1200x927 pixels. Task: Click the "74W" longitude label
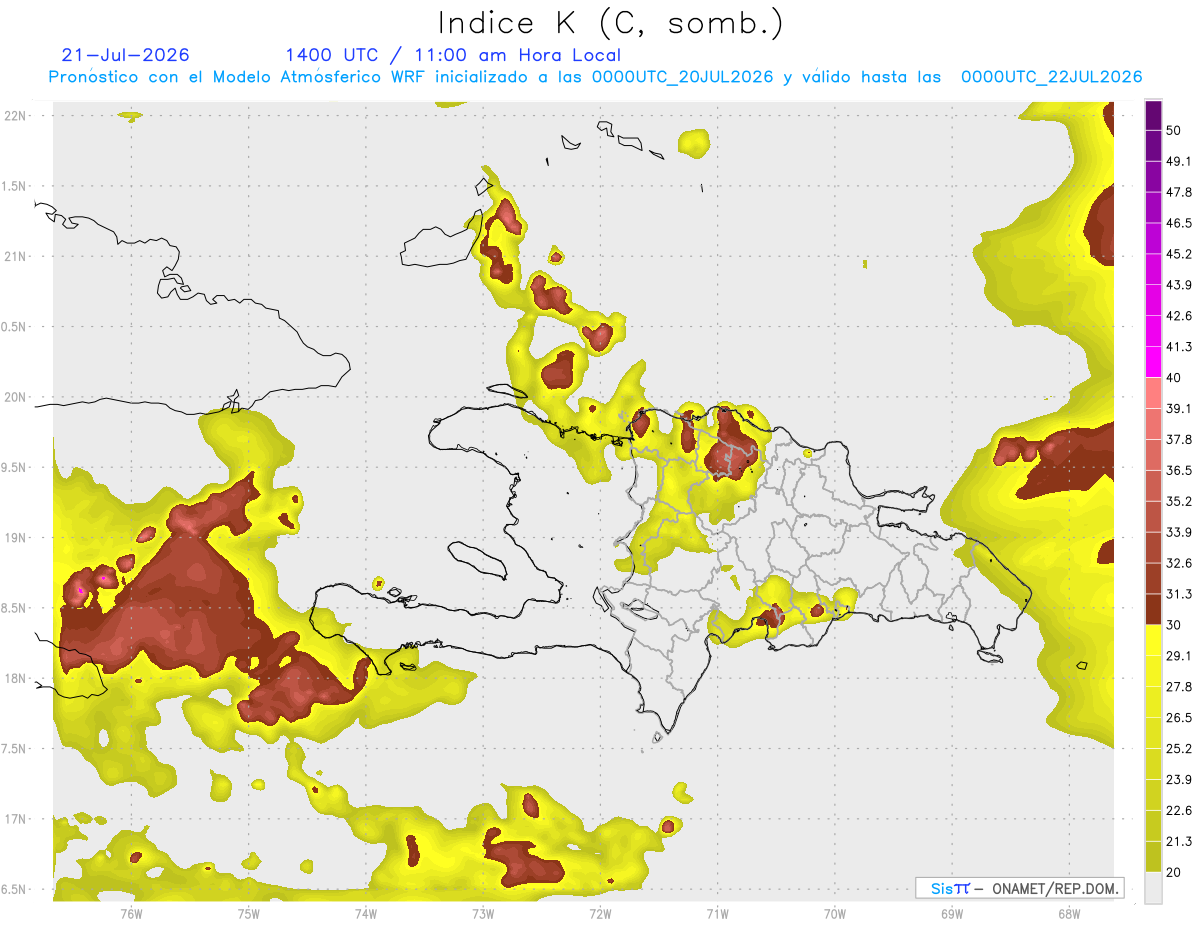pyautogui.click(x=365, y=913)
